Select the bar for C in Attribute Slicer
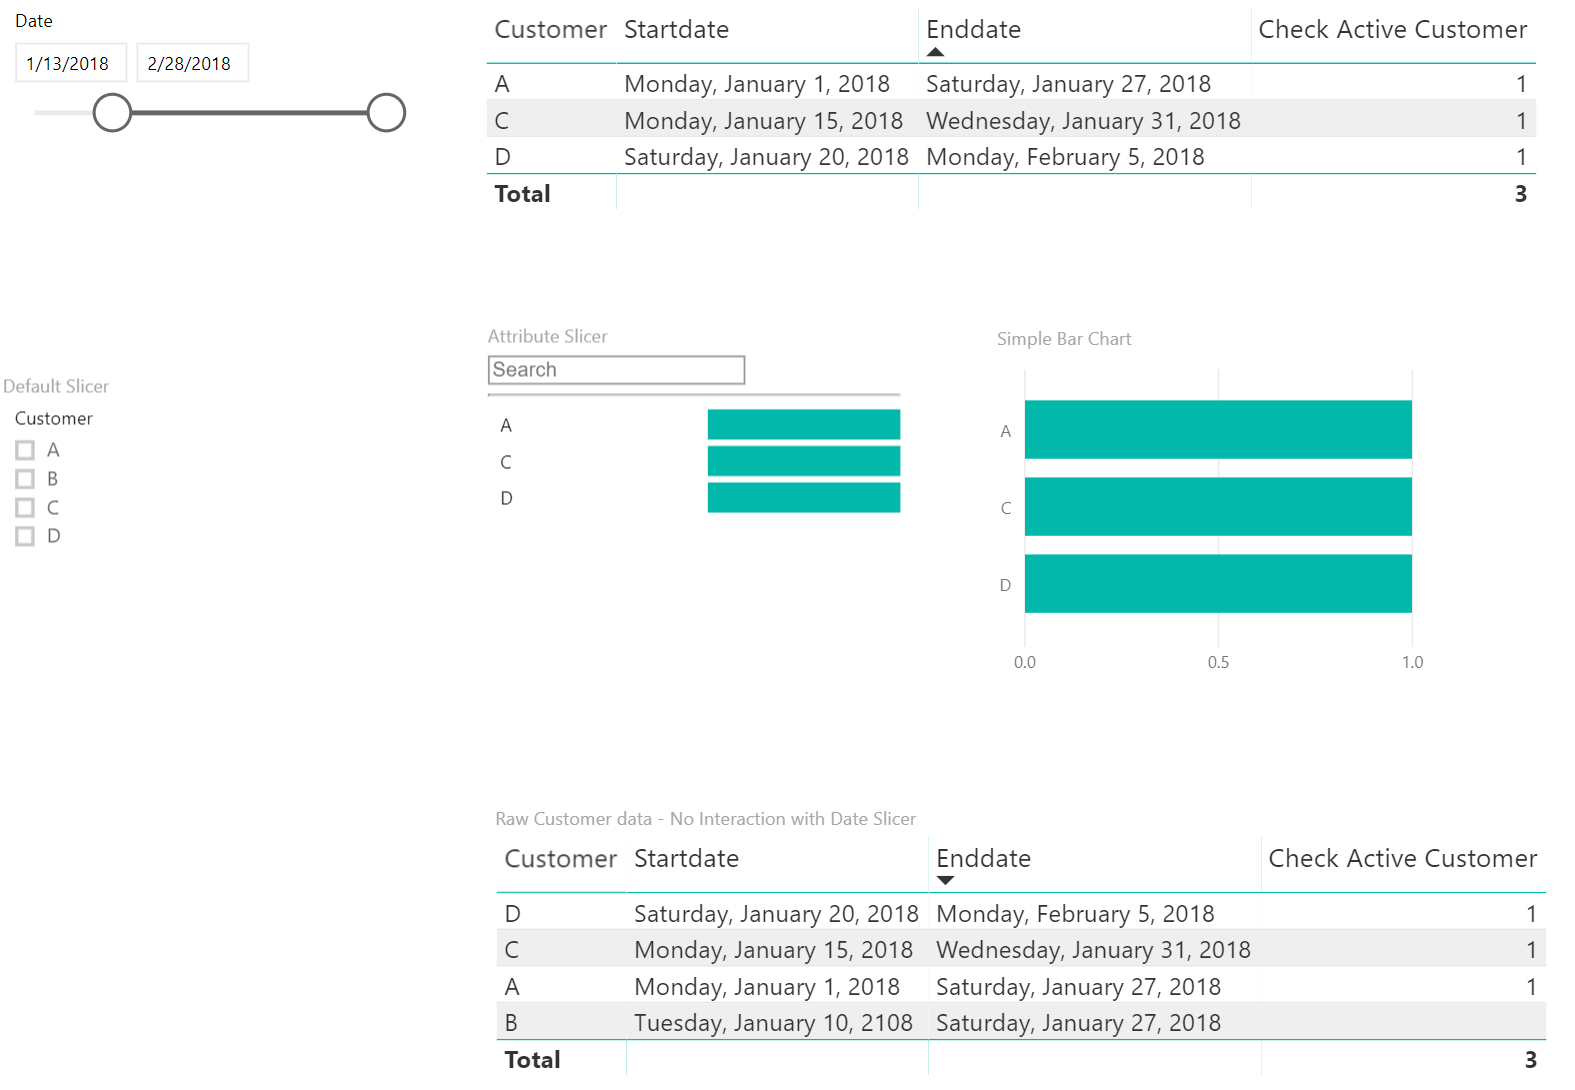 point(804,461)
